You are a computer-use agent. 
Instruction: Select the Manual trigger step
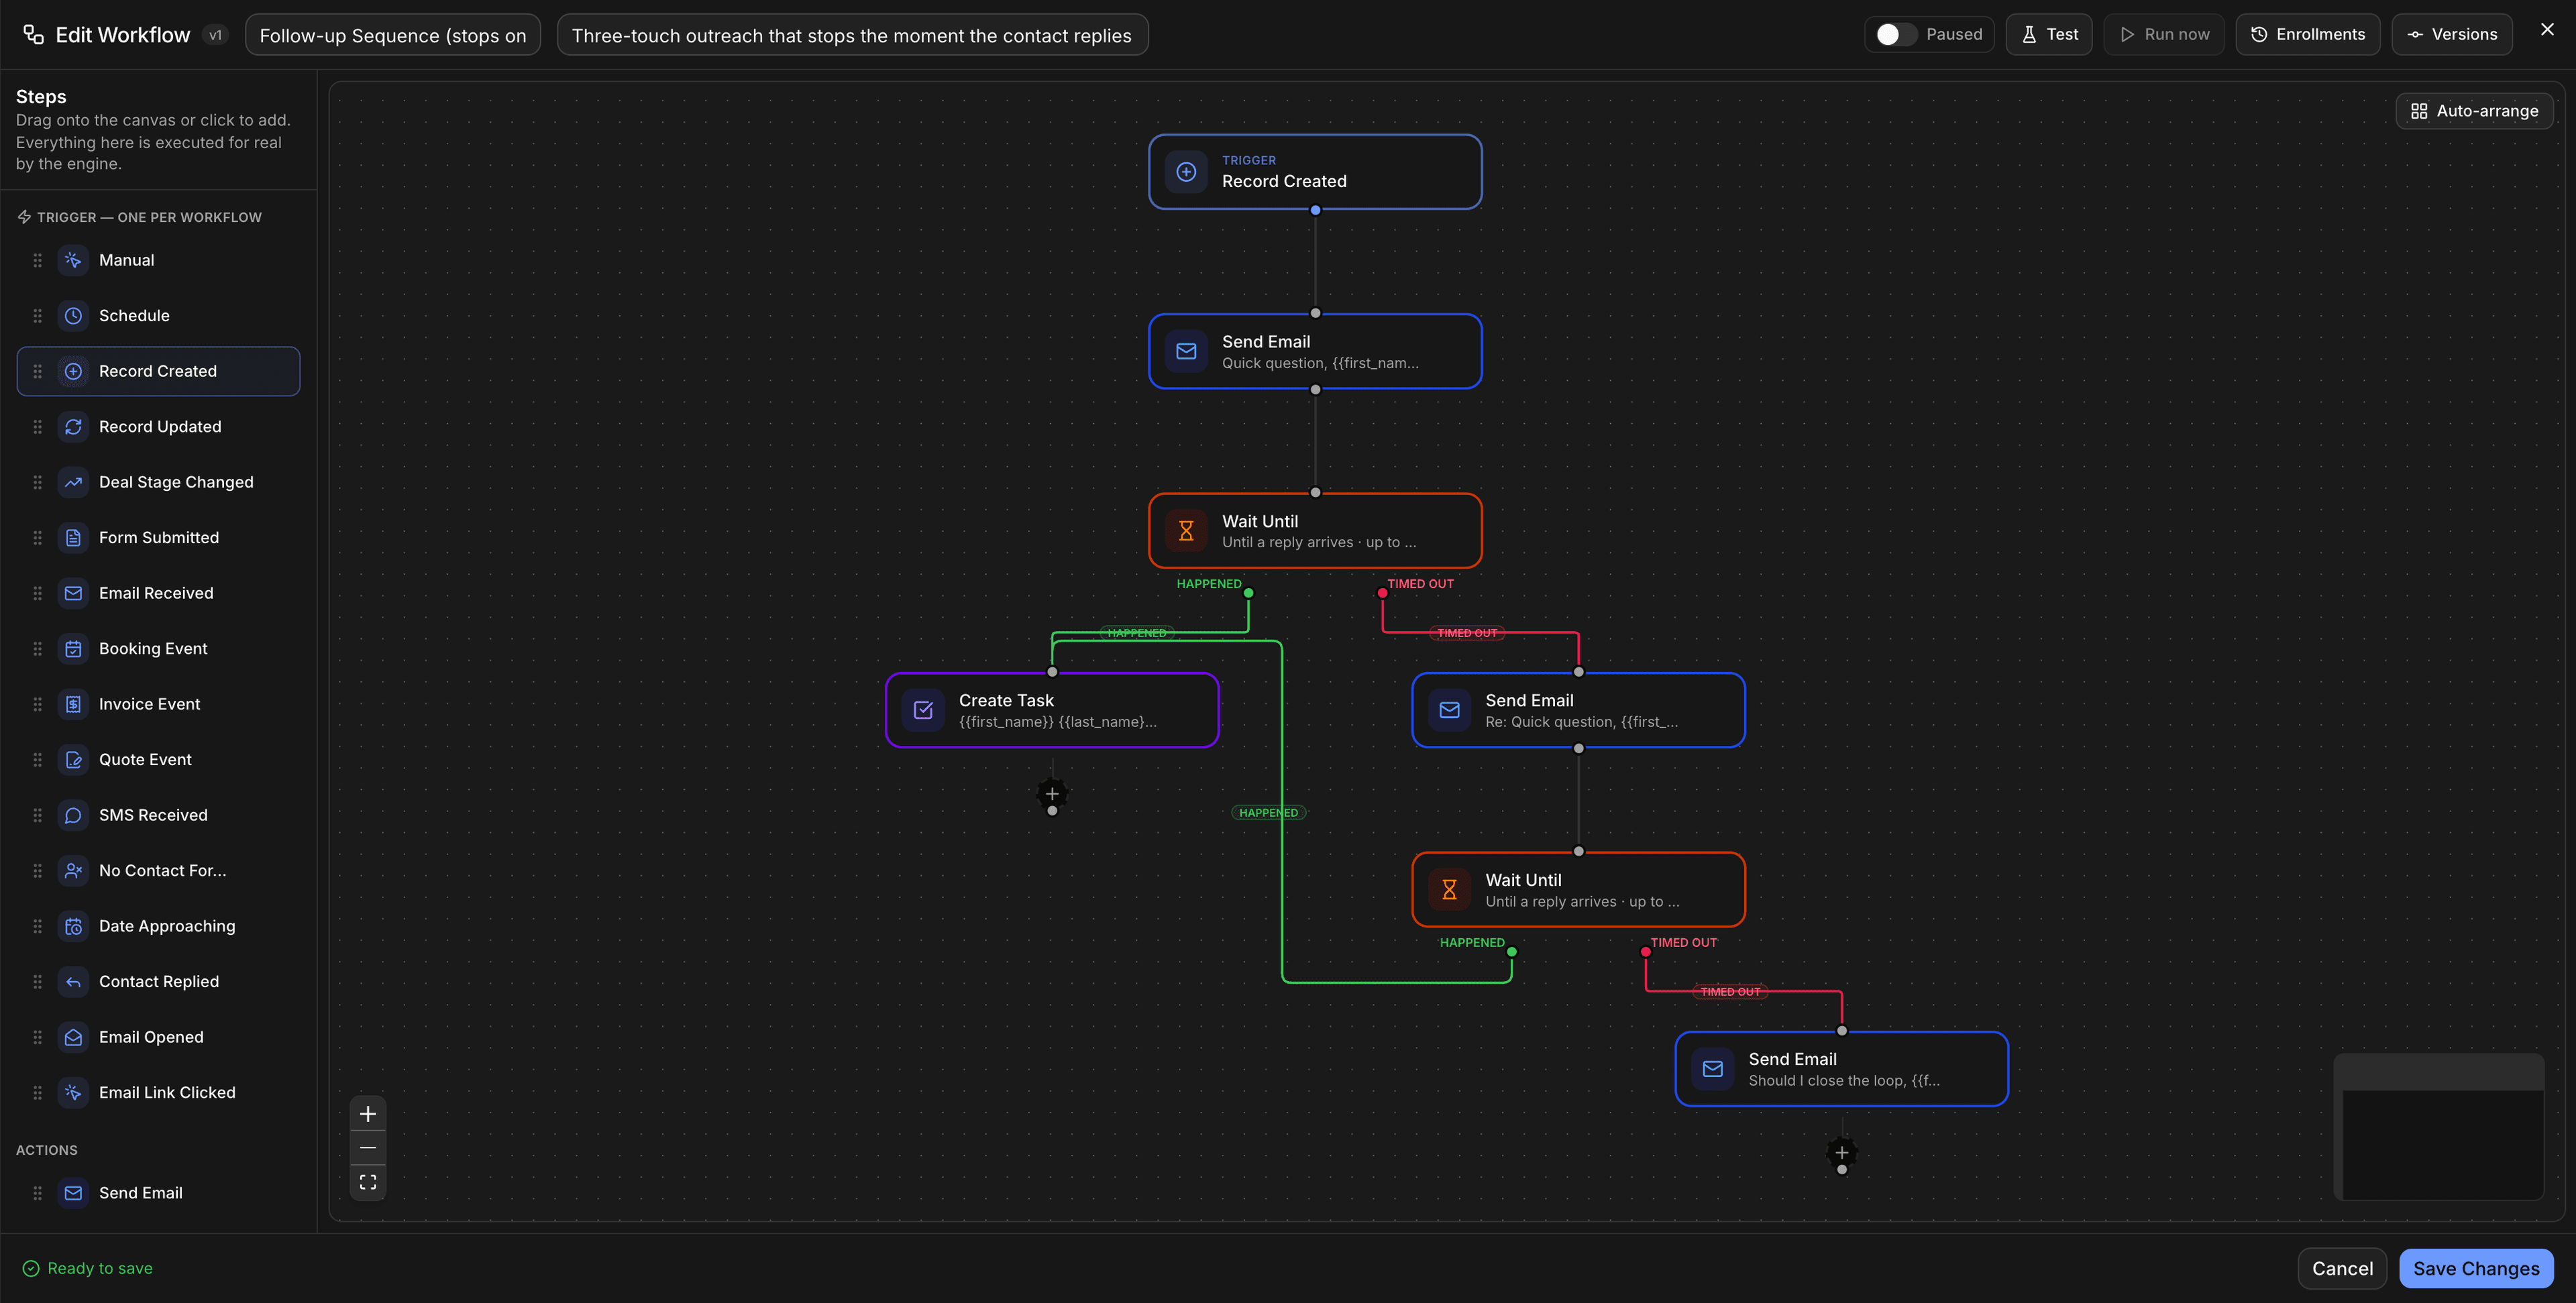[x=158, y=260]
